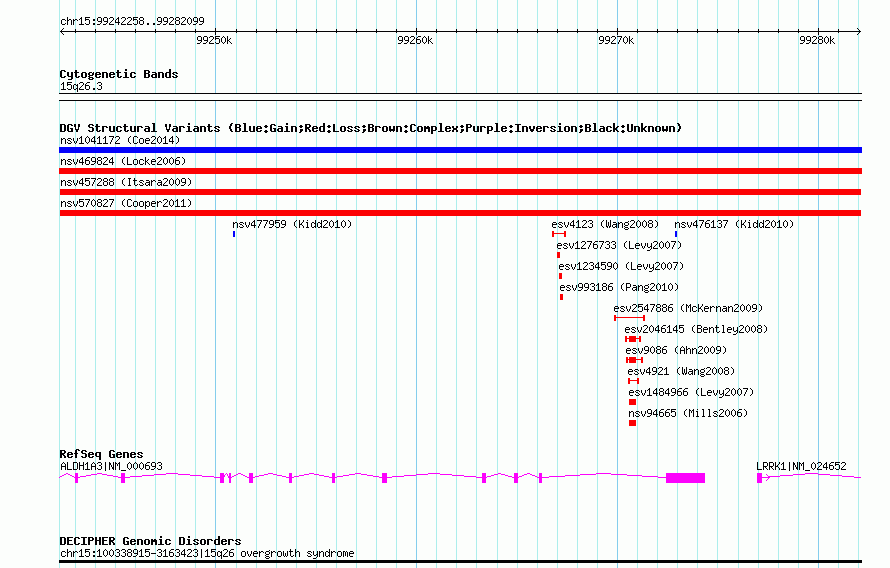The image size is (890, 568).
Task: Open the nsv457288 (Itsara2009) label
Action: point(126,182)
